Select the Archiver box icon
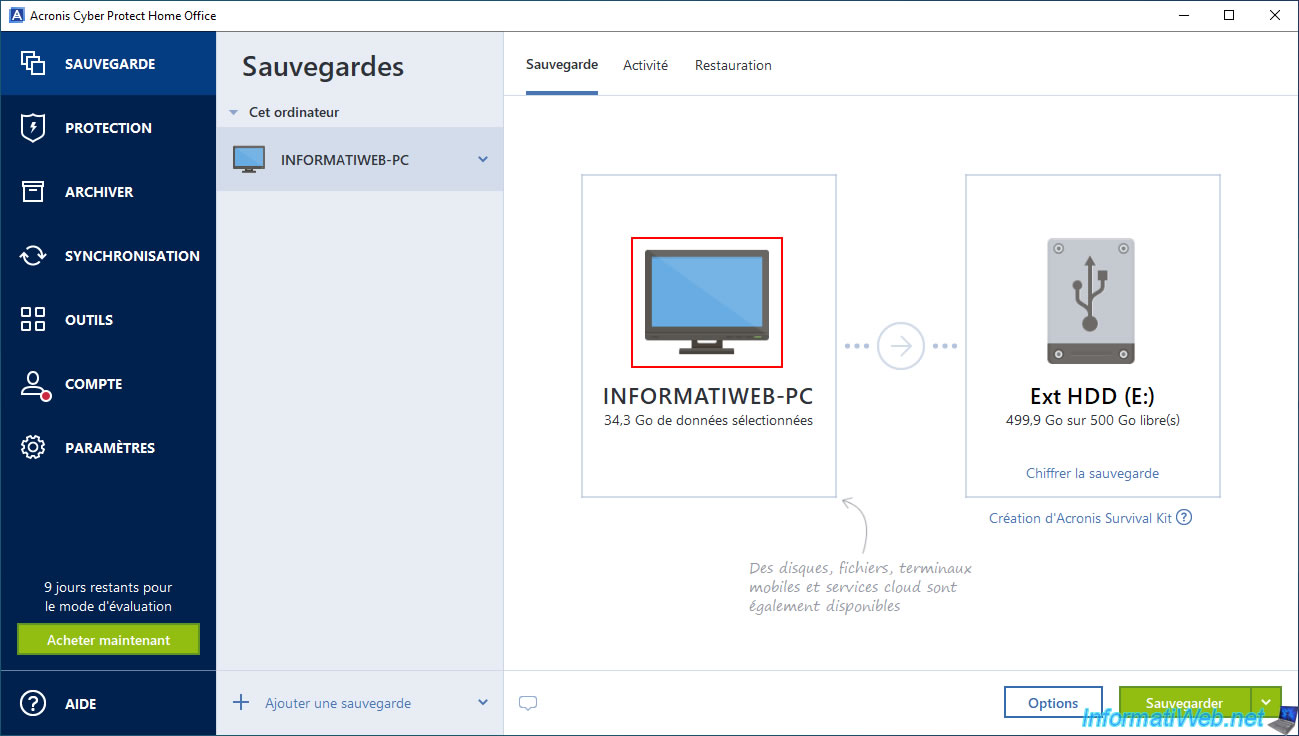Viewport: 1299px width, 736px height. point(33,192)
